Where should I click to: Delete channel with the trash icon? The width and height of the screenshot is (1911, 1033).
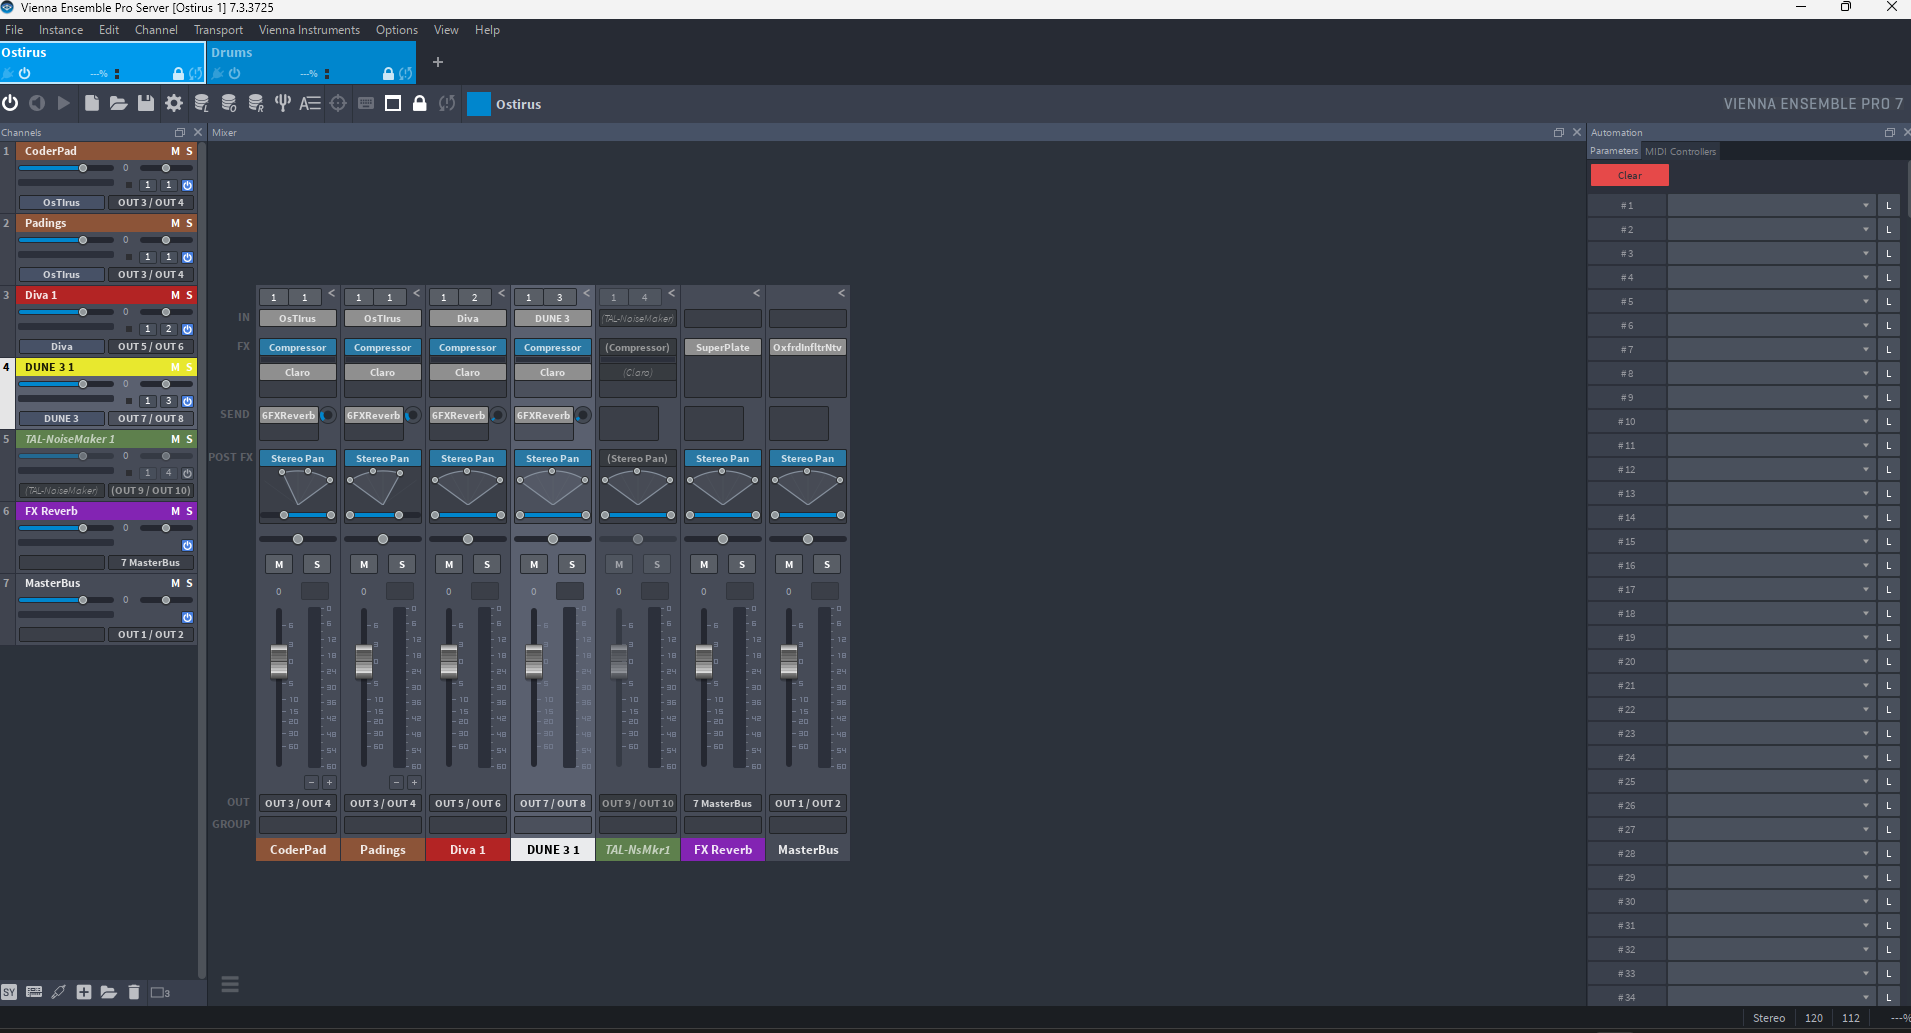pos(134,992)
